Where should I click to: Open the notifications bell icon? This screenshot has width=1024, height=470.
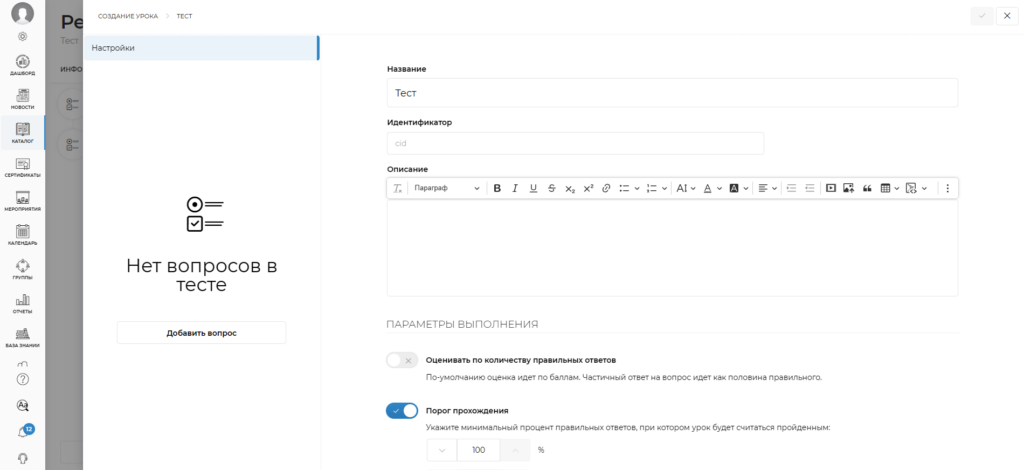pos(23,432)
